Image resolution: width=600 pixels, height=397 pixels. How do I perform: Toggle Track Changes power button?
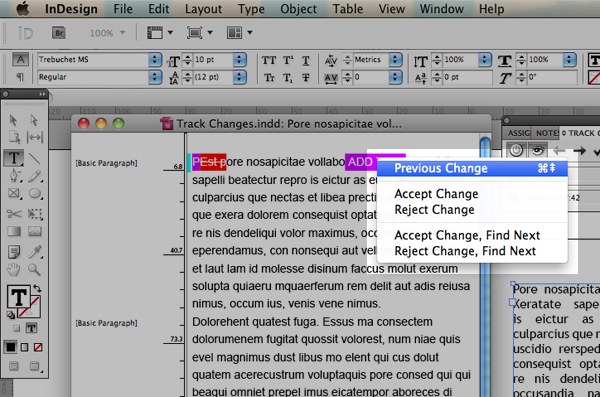[x=516, y=150]
